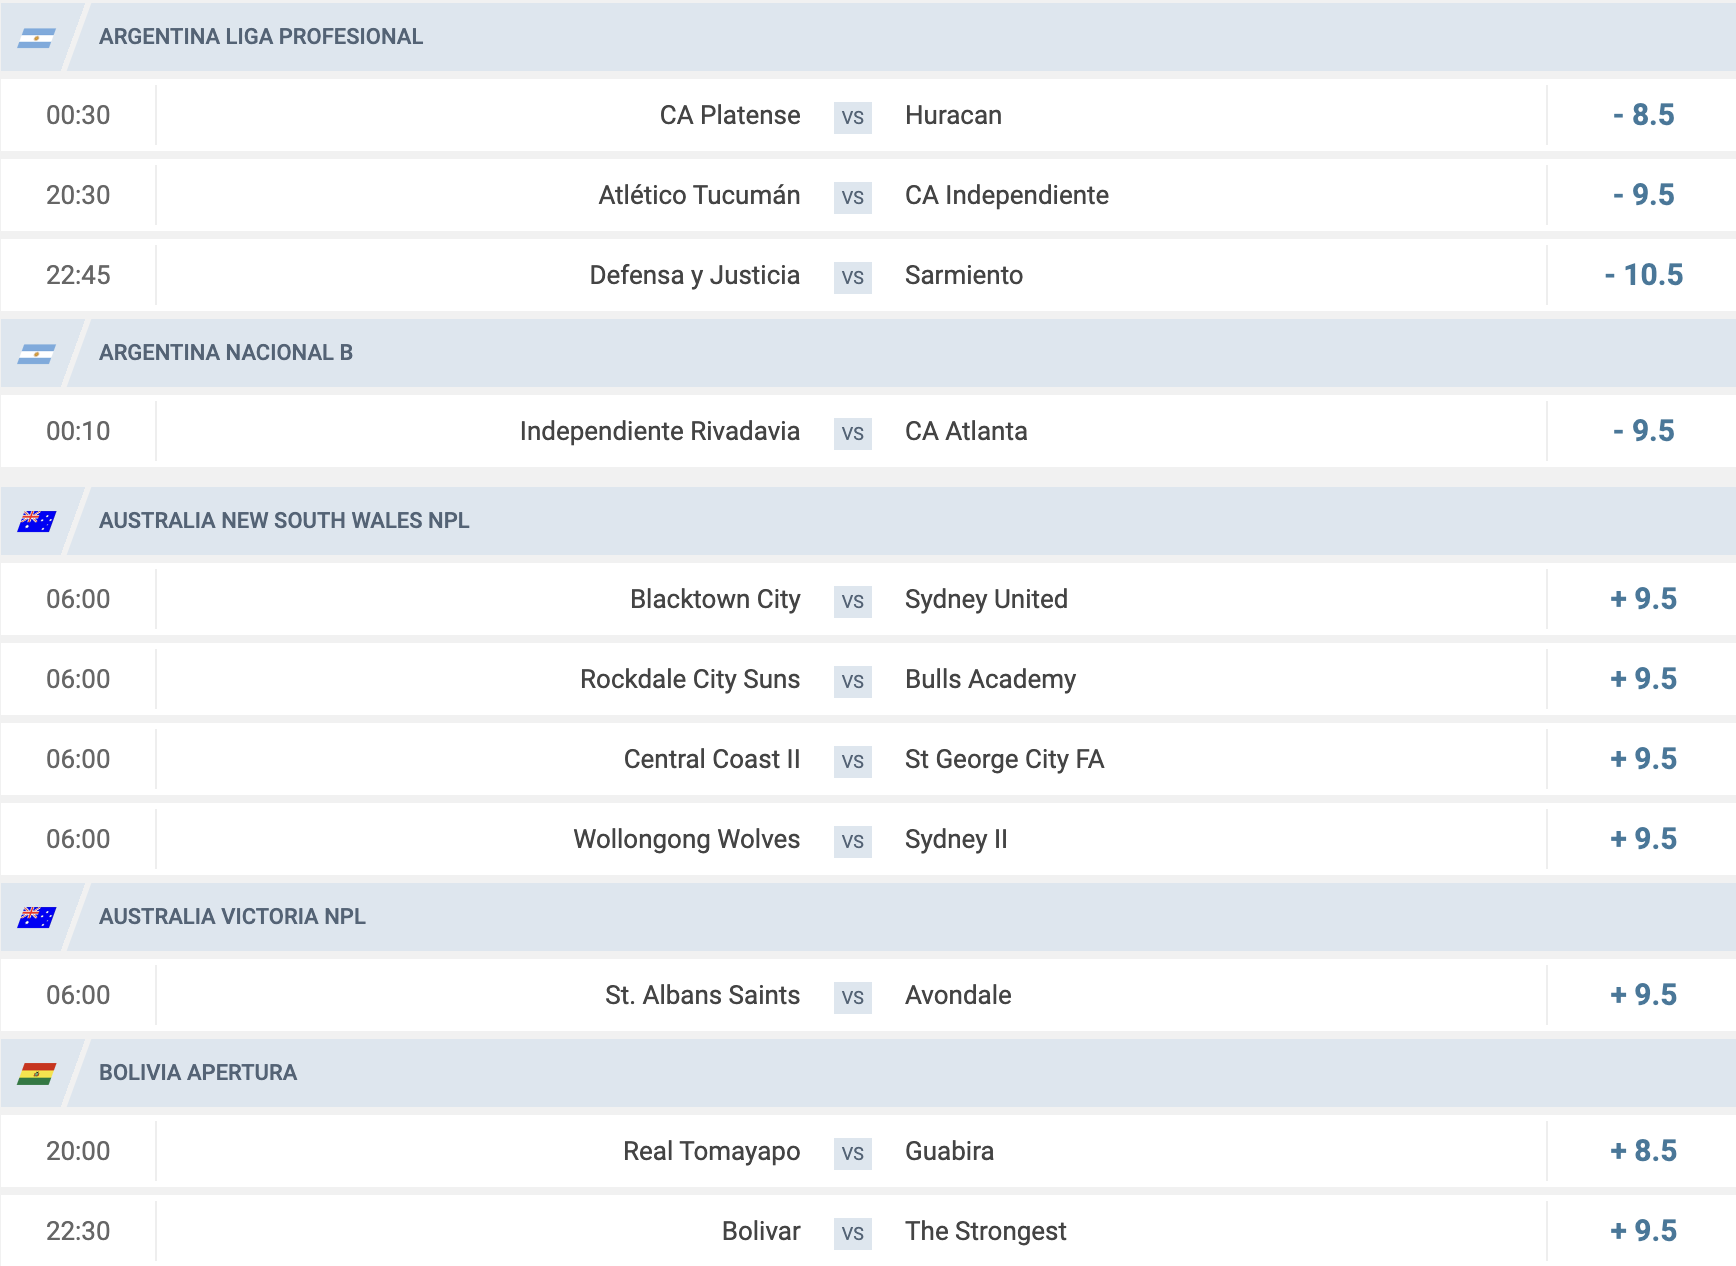The height and width of the screenshot is (1266, 1736).
Task: Click the Australia flag beside New South Wales NPL
Action: point(36,522)
